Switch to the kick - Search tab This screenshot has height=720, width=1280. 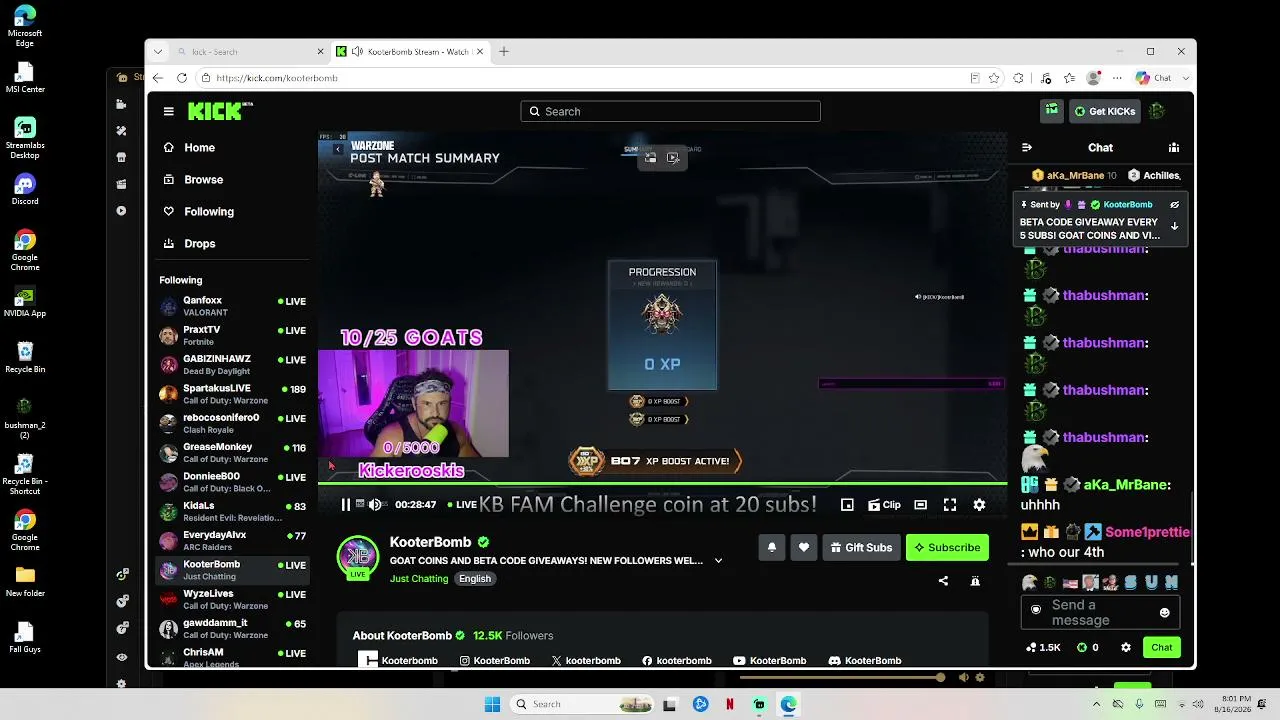[250, 52]
